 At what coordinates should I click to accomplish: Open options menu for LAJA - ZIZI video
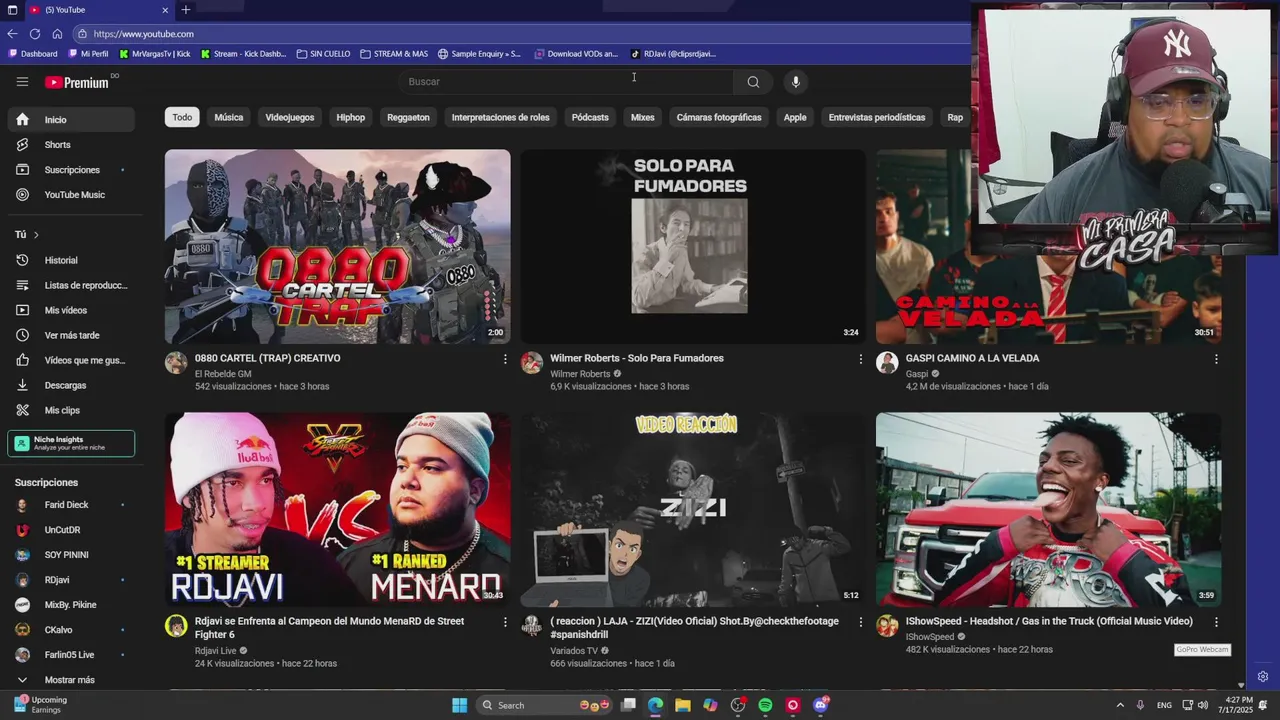coord(860,622)
